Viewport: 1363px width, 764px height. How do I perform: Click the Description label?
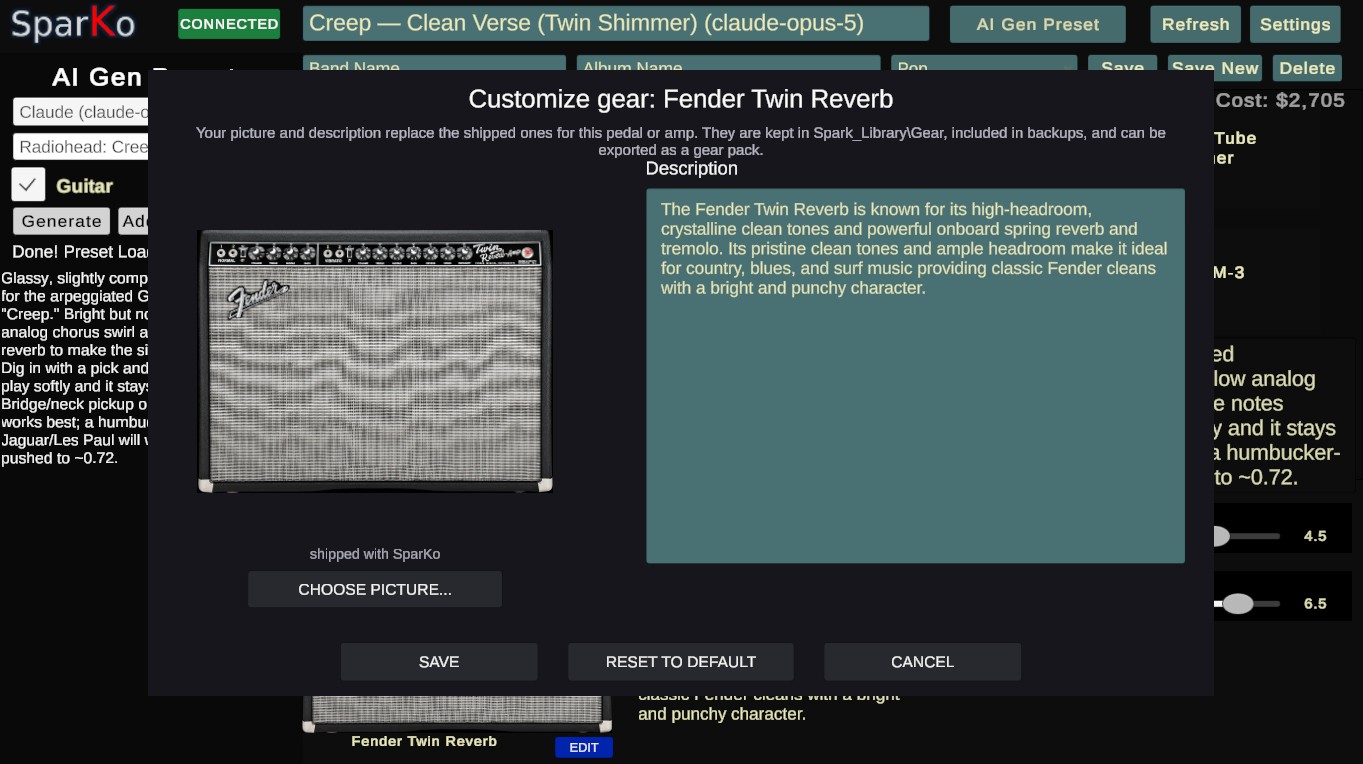tap(691, 169)
